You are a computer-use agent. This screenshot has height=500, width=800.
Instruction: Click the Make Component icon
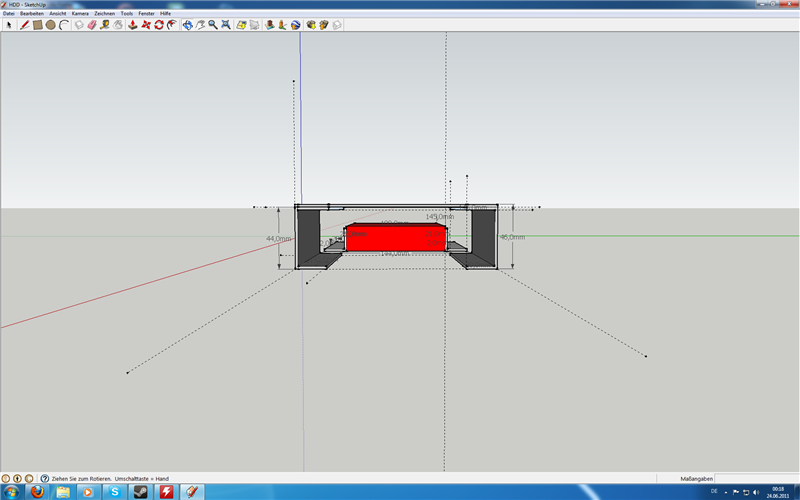(x=79, y=25)
